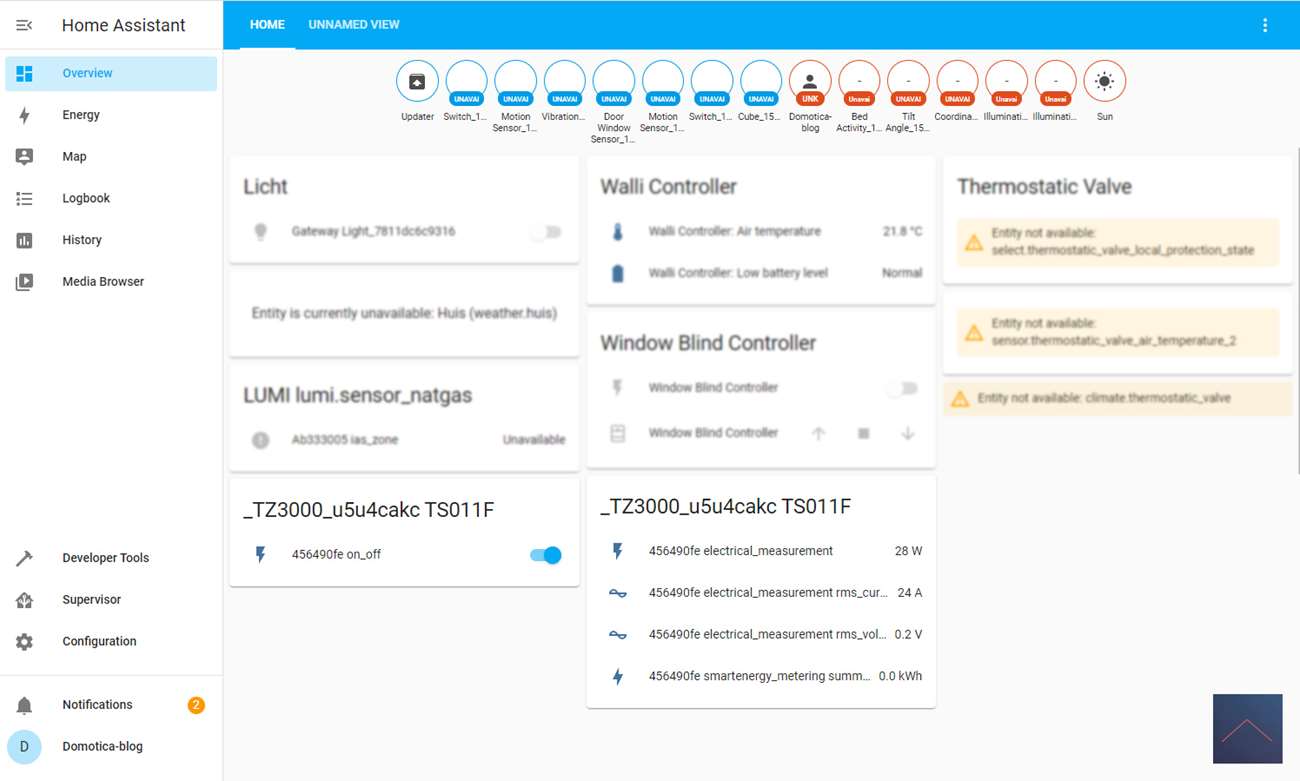This screenshot has height=781, width=1300.
Task: Open the three-dot overflow menu
Action: (1265, 25)
